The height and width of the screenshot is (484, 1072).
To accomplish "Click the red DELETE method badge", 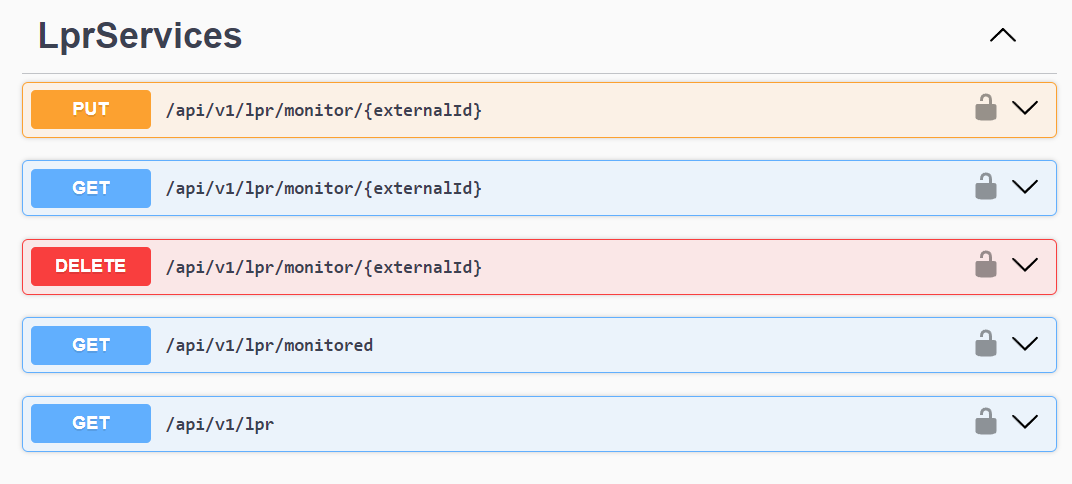I will [x=91, y=267].
